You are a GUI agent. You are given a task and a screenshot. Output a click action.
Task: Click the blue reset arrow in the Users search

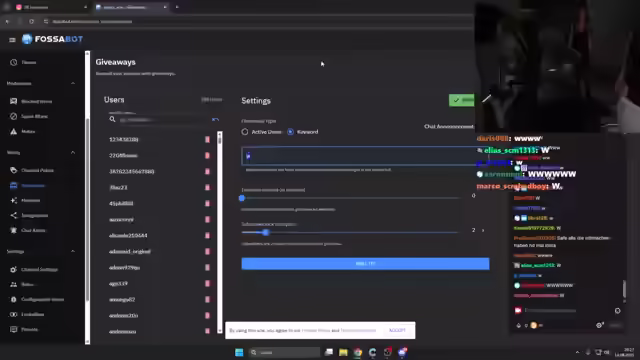[x=216, y=120]
